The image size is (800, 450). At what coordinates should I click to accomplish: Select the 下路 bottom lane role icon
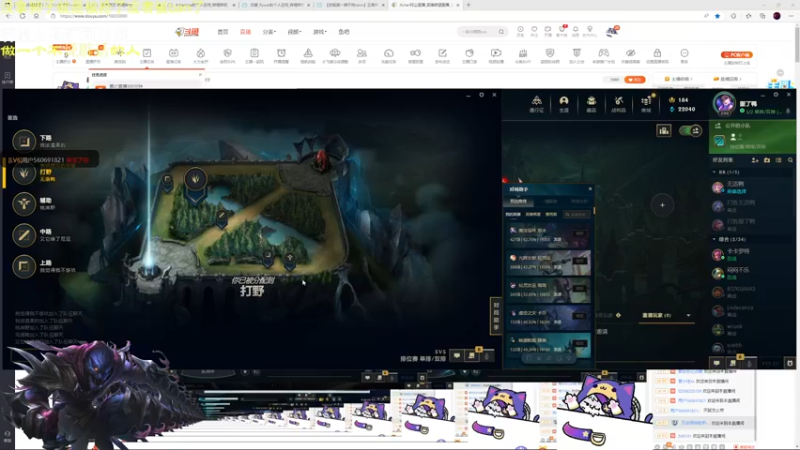coord(24,141)
